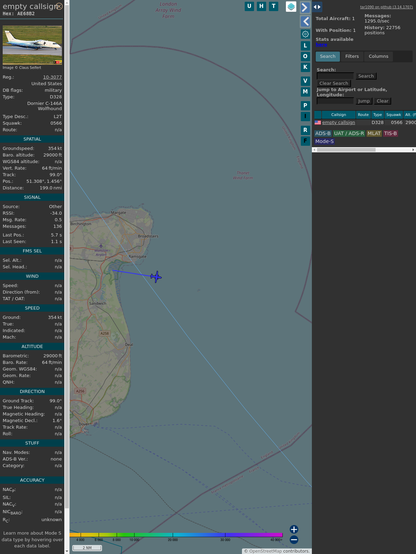The image size is (416, 554).
Task: Click the M multiselect button
Action: [305, 92]
